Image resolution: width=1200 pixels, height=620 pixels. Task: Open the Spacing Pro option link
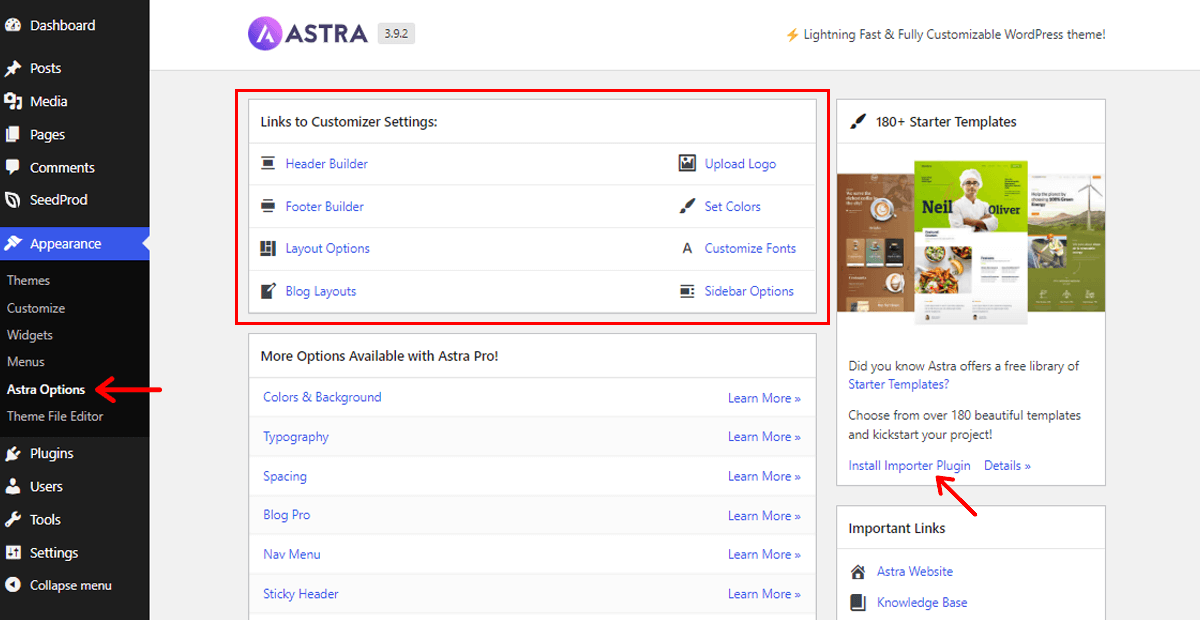[285, 476]
